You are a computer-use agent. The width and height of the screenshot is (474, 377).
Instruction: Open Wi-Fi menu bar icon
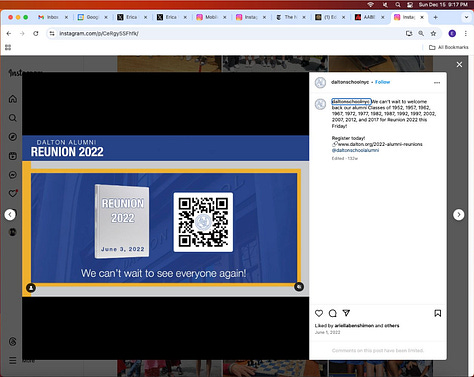tap(370, 5)
